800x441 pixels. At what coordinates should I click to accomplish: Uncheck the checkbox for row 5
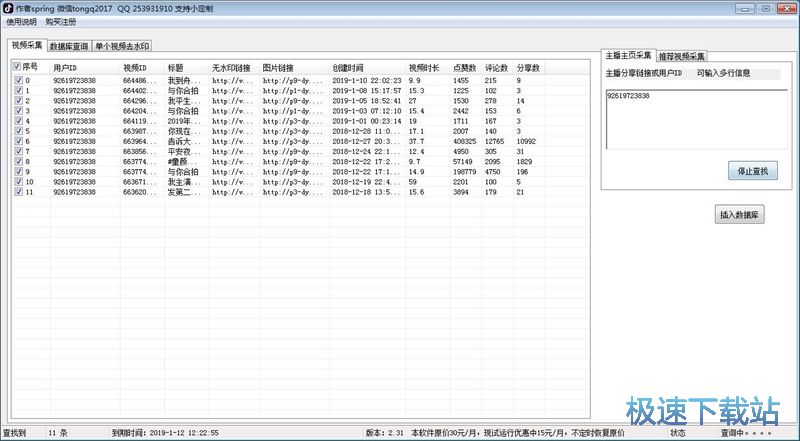tap(18, 131)
